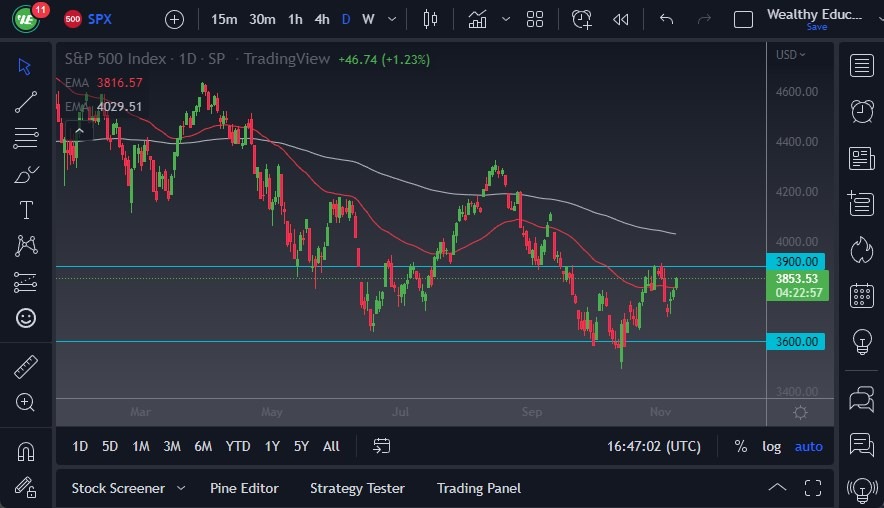884x508 pixels.
Task: Show All available data range
Action: pos(331,447)
